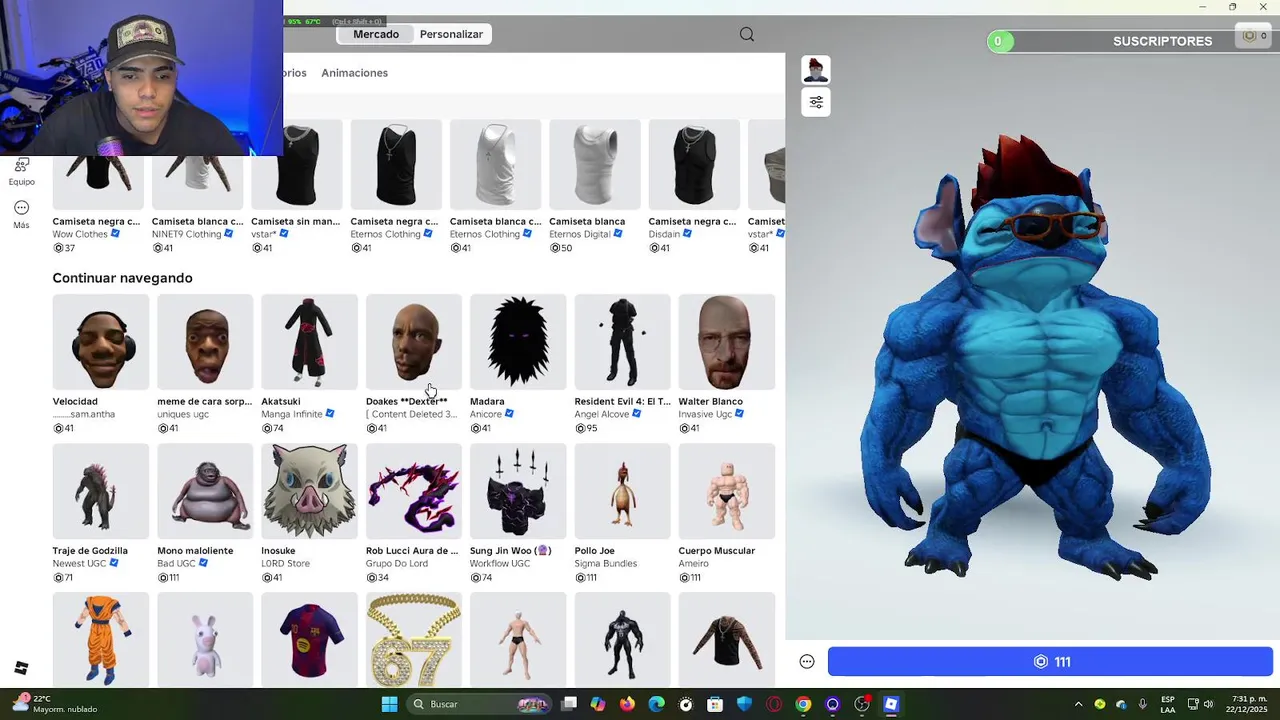Click the SUSCRIPTORES overlay label

coord(1162,41)
